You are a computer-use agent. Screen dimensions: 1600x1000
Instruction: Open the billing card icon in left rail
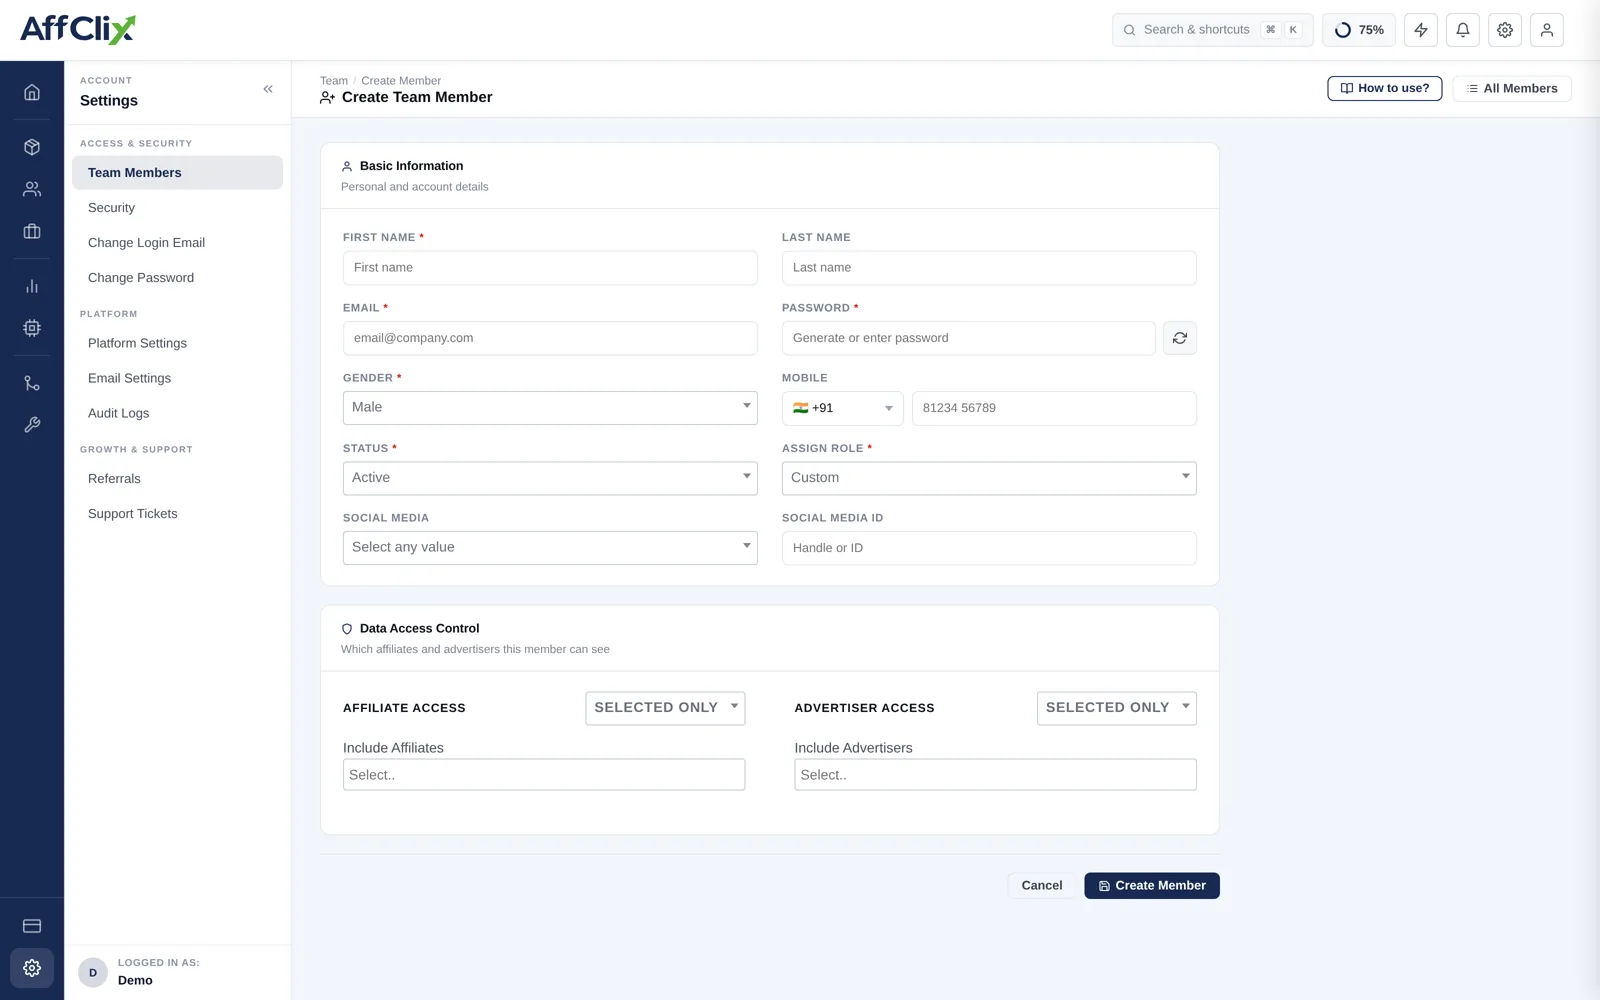pyautogui.click(x=32, y=926)
